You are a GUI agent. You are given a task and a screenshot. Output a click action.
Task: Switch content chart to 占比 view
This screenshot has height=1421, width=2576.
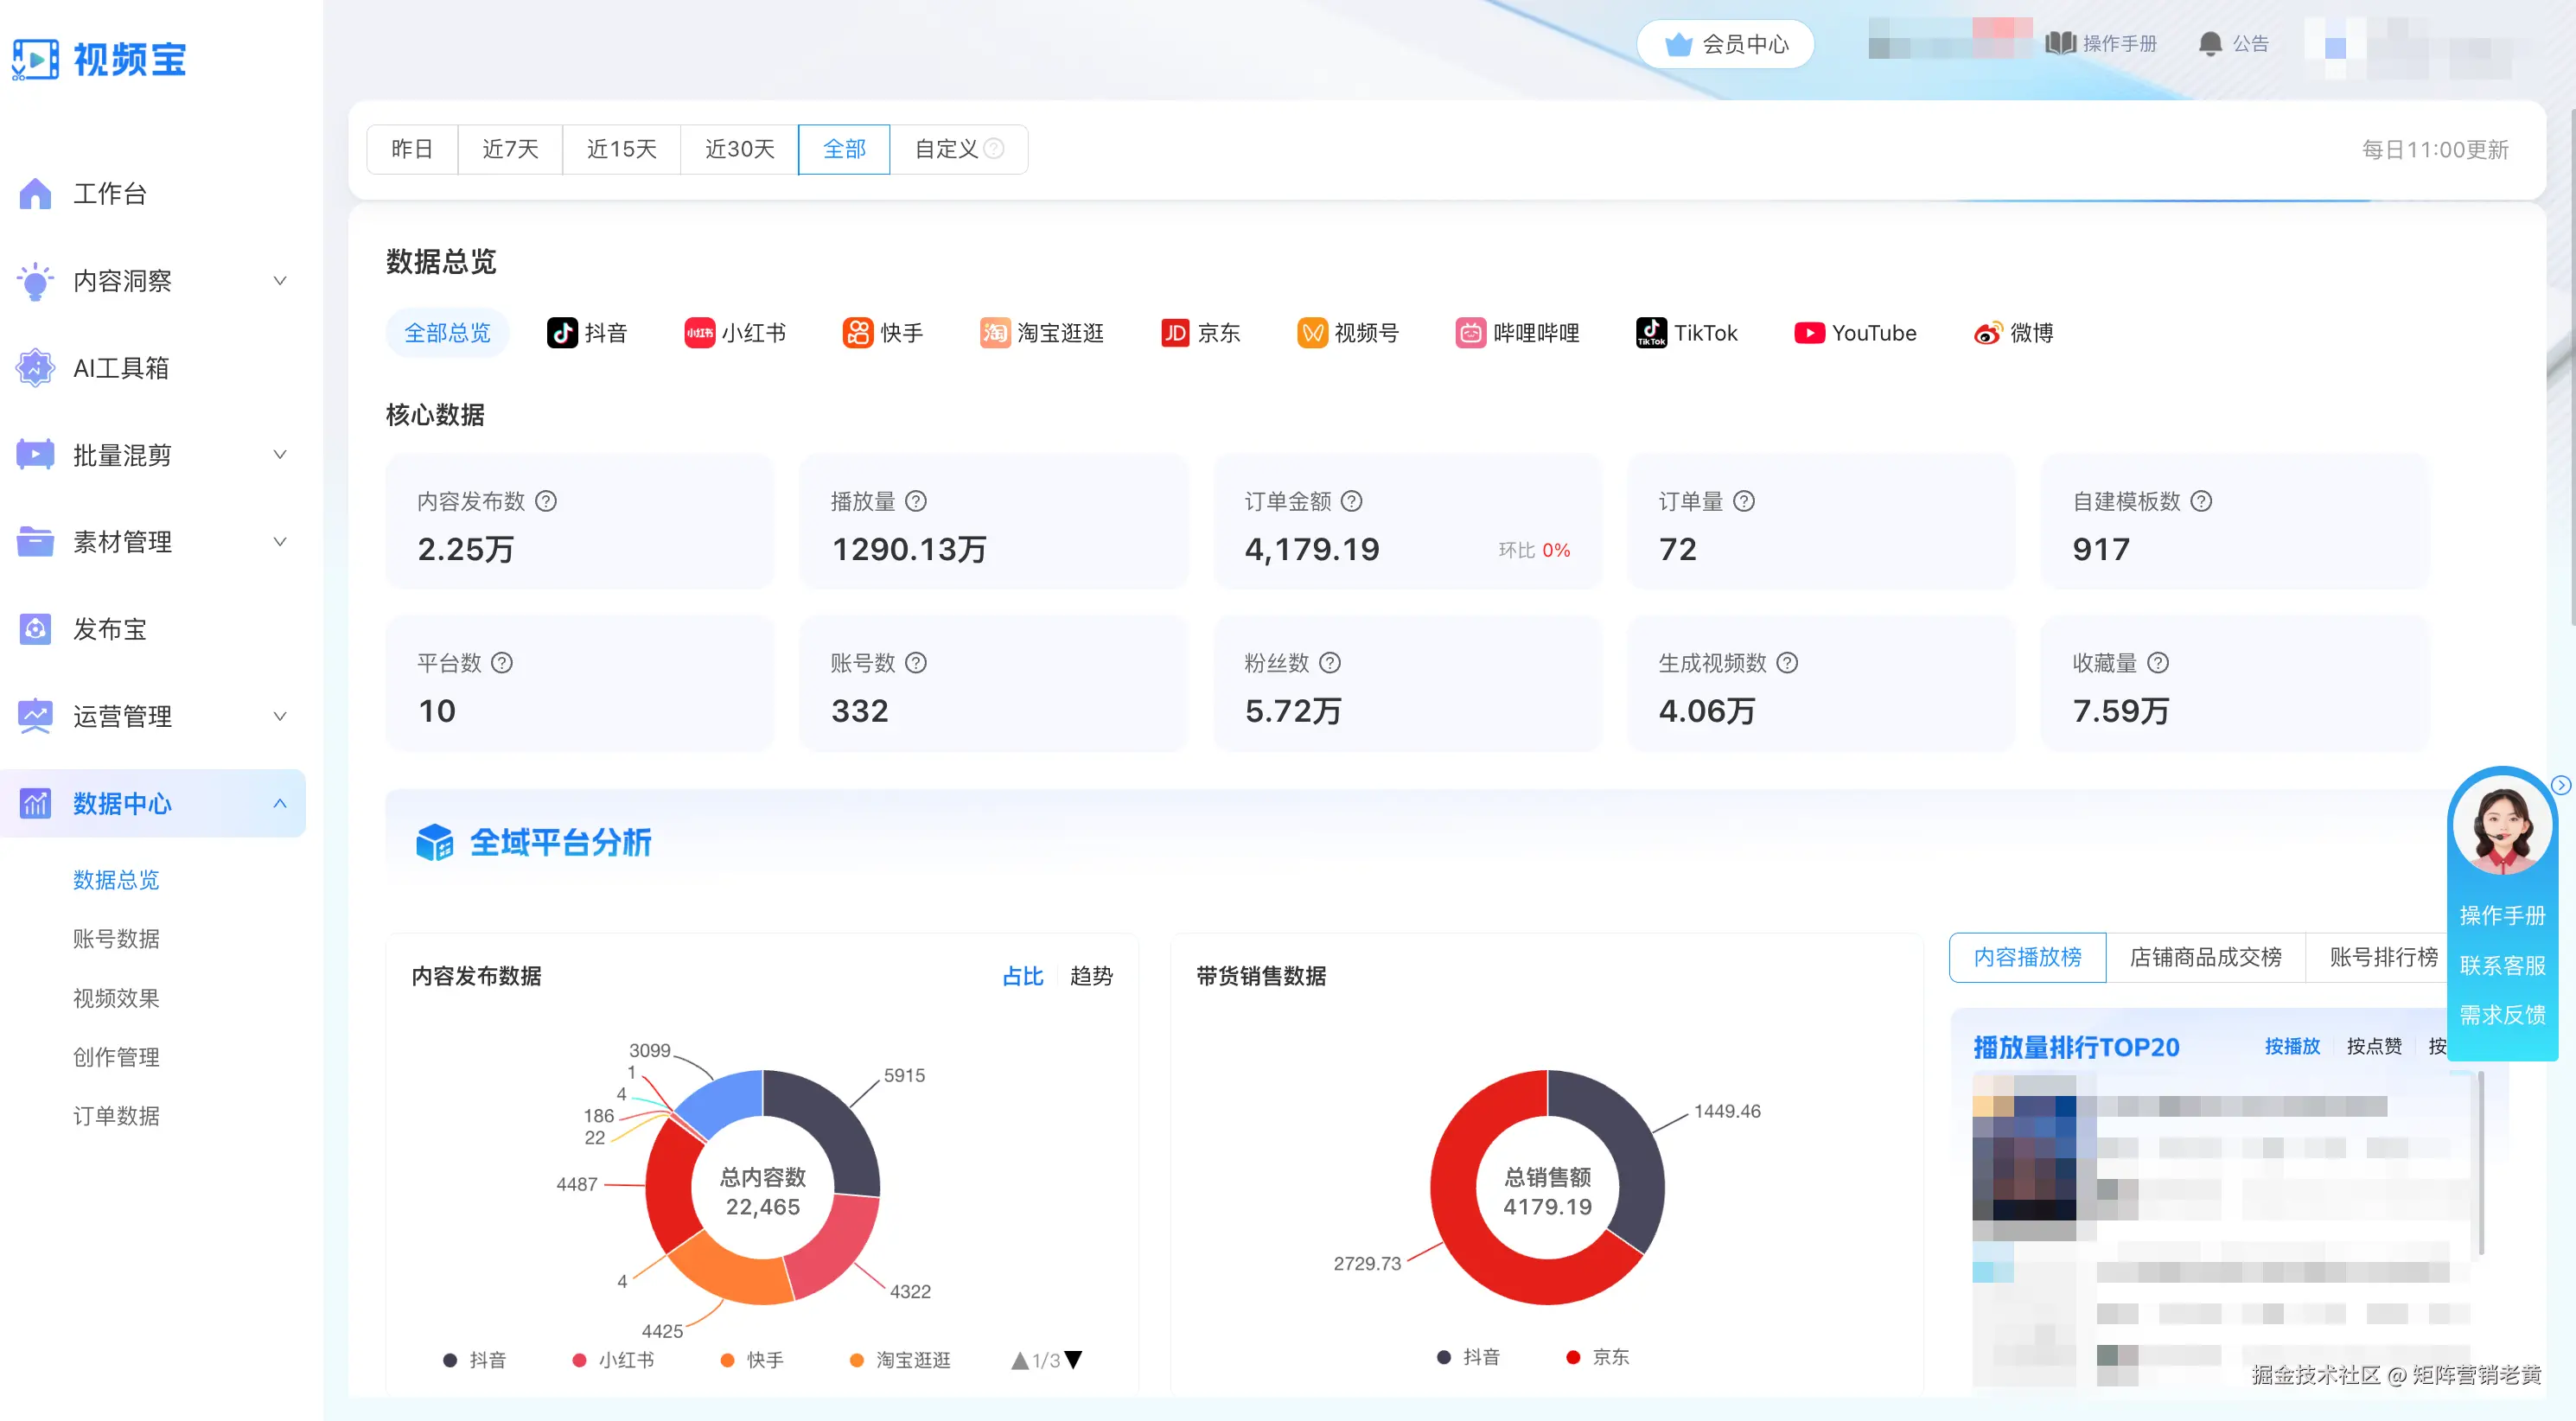pyautogui.click(x=1023, y=976)
